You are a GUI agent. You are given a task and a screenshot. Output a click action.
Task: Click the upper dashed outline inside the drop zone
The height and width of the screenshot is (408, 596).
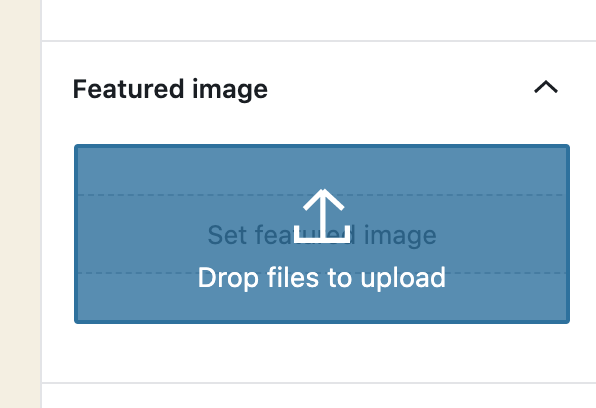click(x=322, y=195)
